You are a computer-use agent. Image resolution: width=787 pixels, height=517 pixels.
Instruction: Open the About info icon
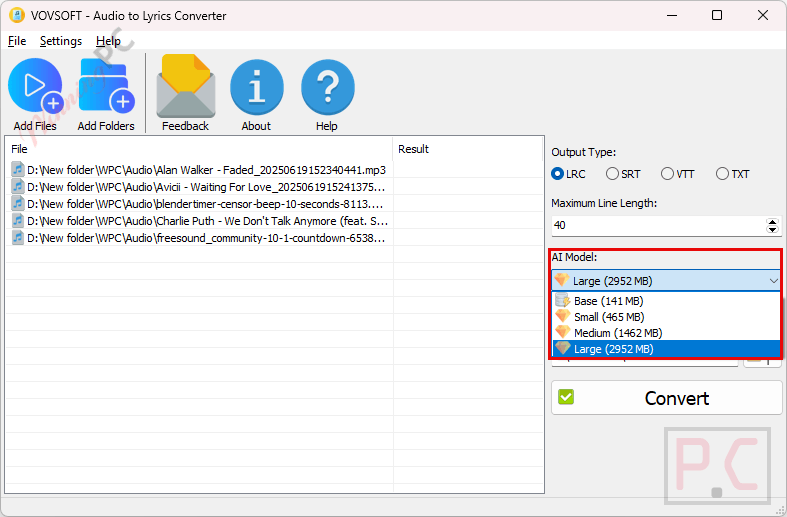click(256, 87)
